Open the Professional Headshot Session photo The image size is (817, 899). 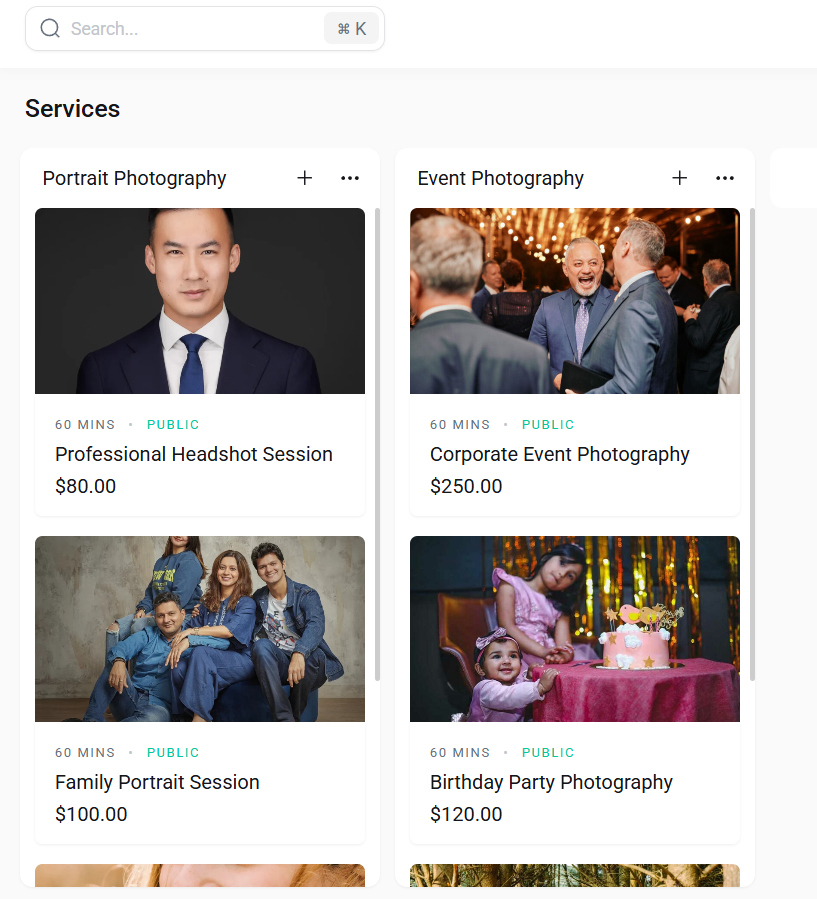[200, 301]
